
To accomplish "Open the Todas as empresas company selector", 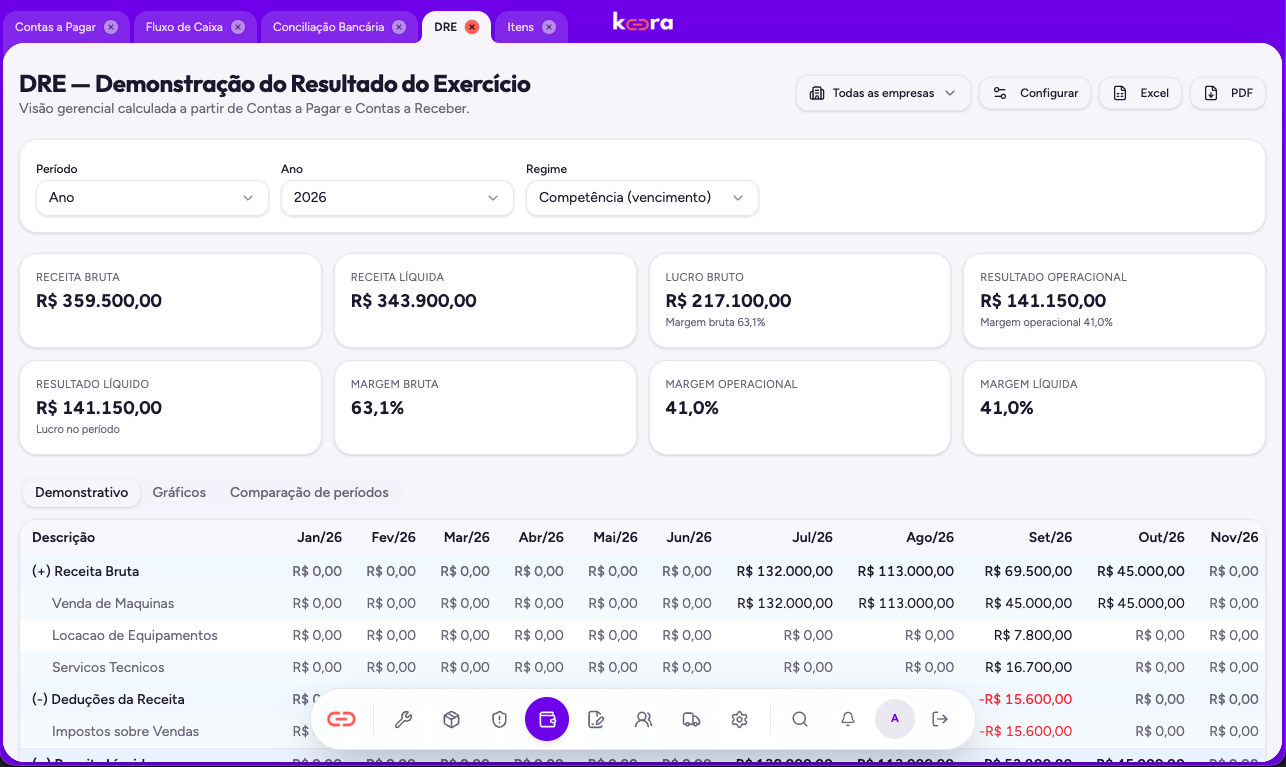I will (x=883, y=93).
